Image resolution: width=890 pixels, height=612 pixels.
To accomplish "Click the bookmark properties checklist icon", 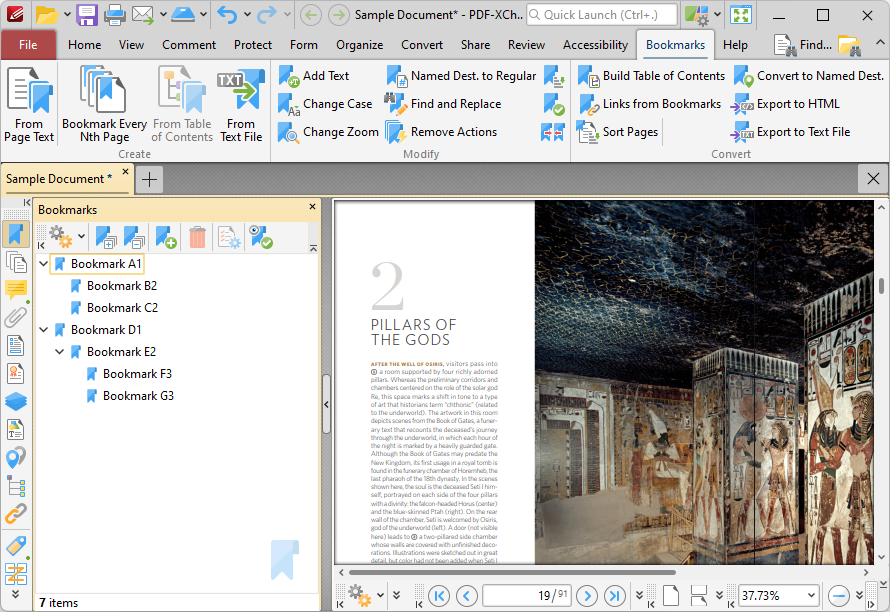I will (x=229, y=237).
